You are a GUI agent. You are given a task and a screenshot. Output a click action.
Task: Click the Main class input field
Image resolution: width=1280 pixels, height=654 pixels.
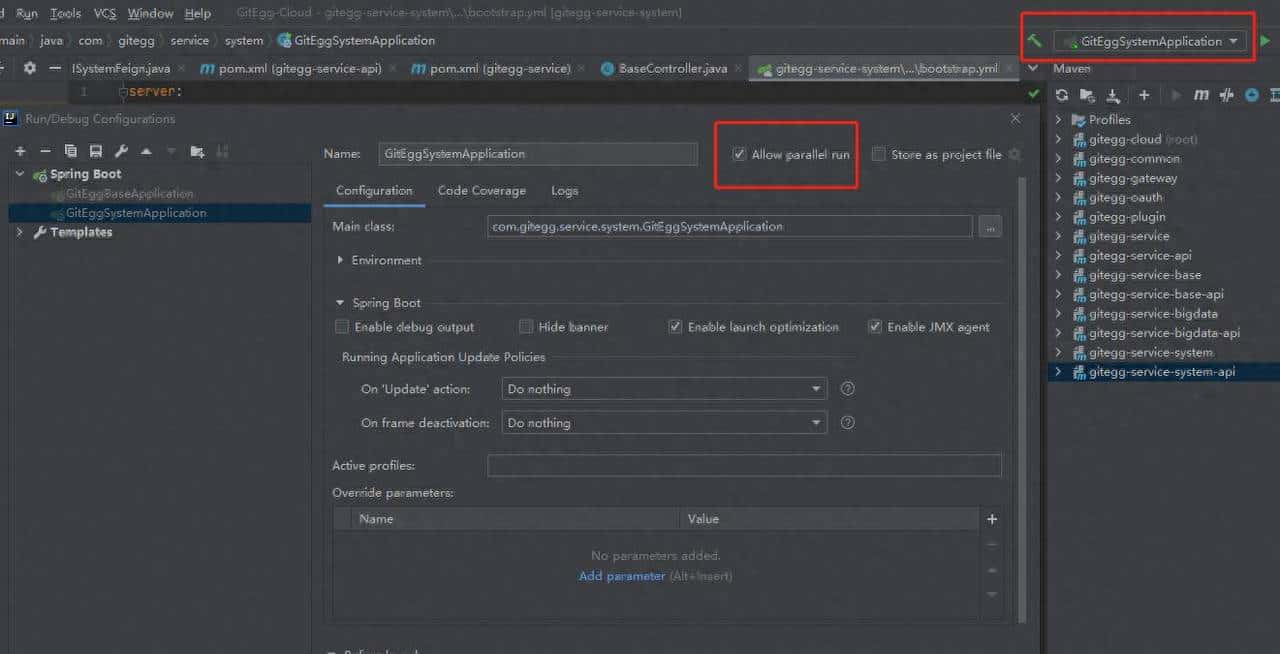(730, 227)
